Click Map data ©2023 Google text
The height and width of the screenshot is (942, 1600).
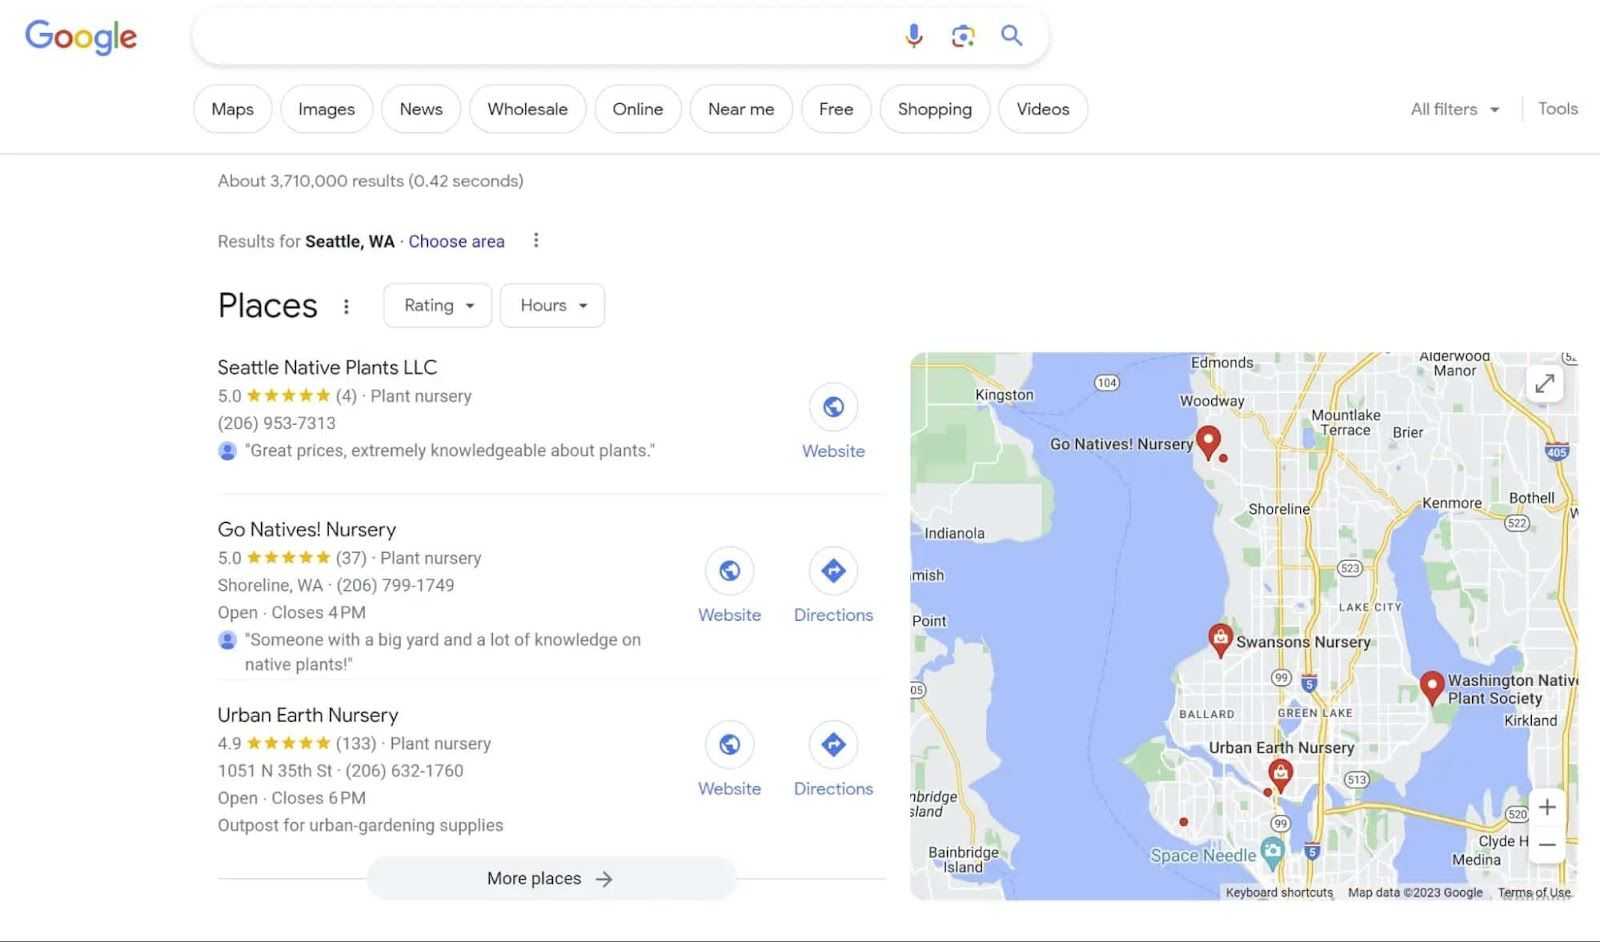(1415, 892)
